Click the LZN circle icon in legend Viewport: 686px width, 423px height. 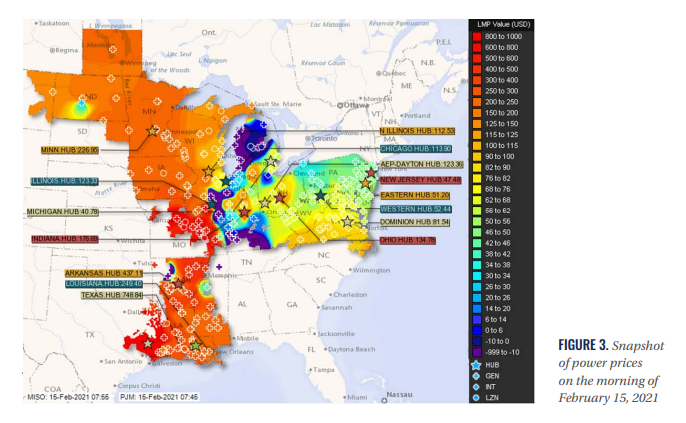coord(476,398)
